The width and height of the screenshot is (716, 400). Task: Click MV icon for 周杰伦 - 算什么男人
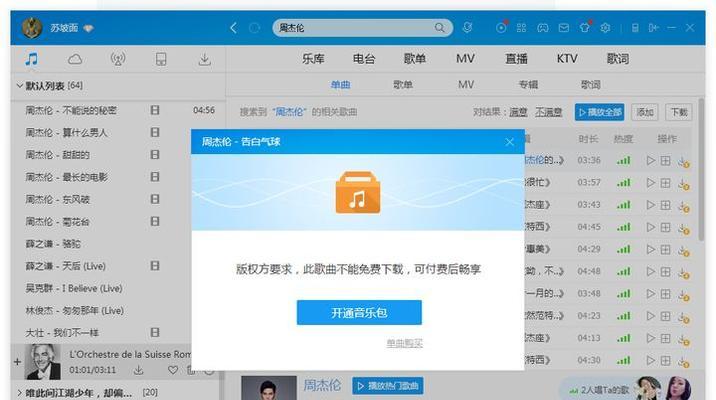point(155,132)
